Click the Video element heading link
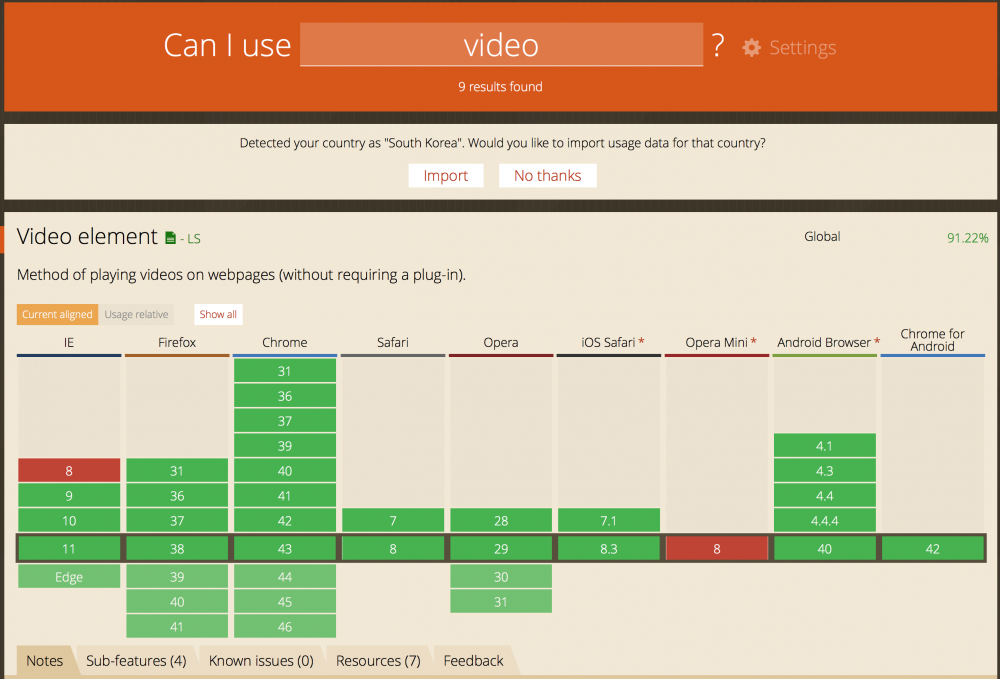 click(88, 237)
